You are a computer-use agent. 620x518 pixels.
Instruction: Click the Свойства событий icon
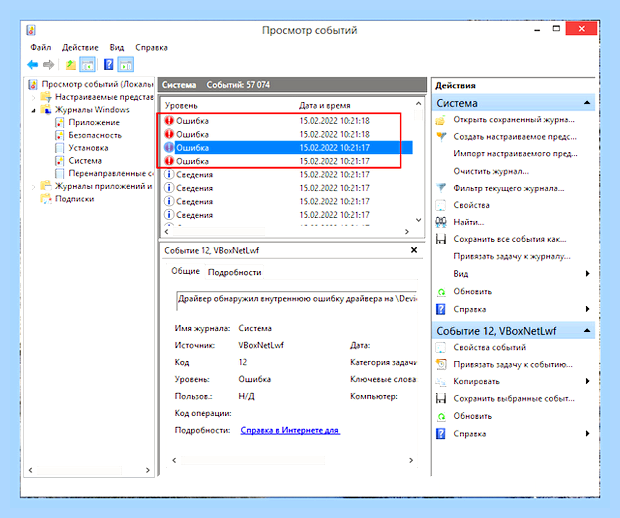click(x=440, y=348)
